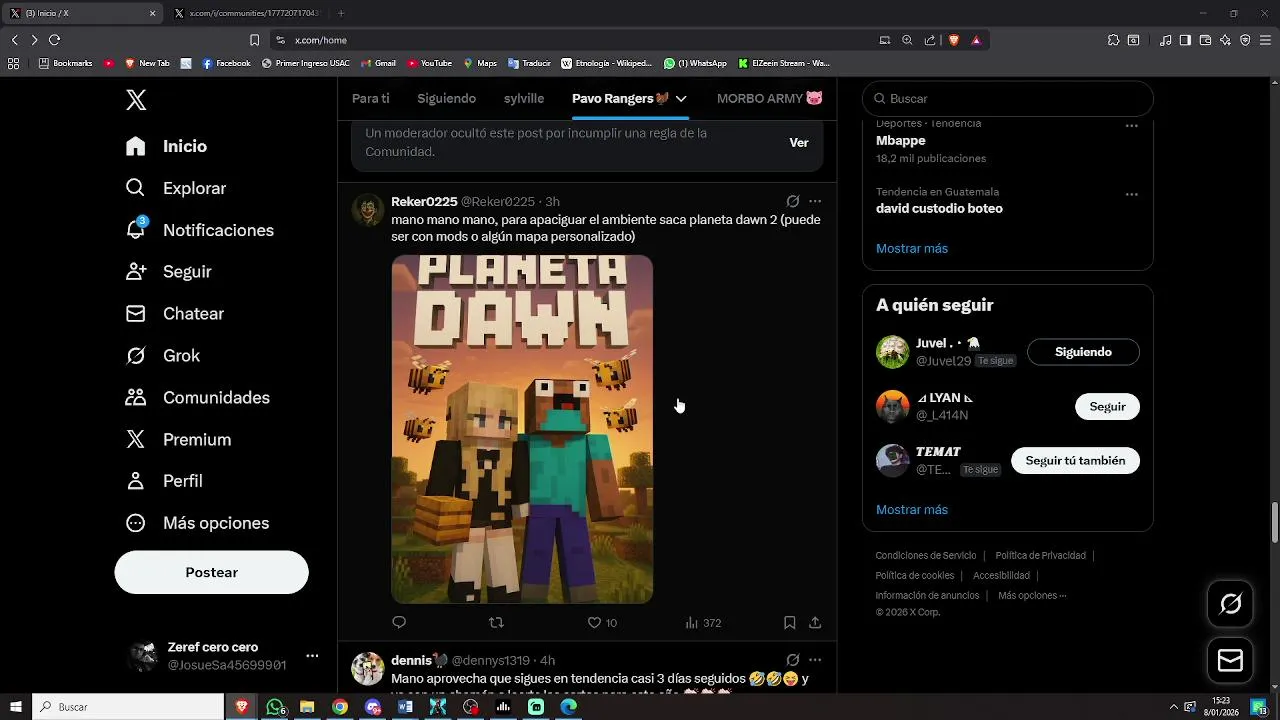This screenshot has height=720, width=1280.
Task: Open Seguir page in sidebar
Action: [x=168, y=272]
